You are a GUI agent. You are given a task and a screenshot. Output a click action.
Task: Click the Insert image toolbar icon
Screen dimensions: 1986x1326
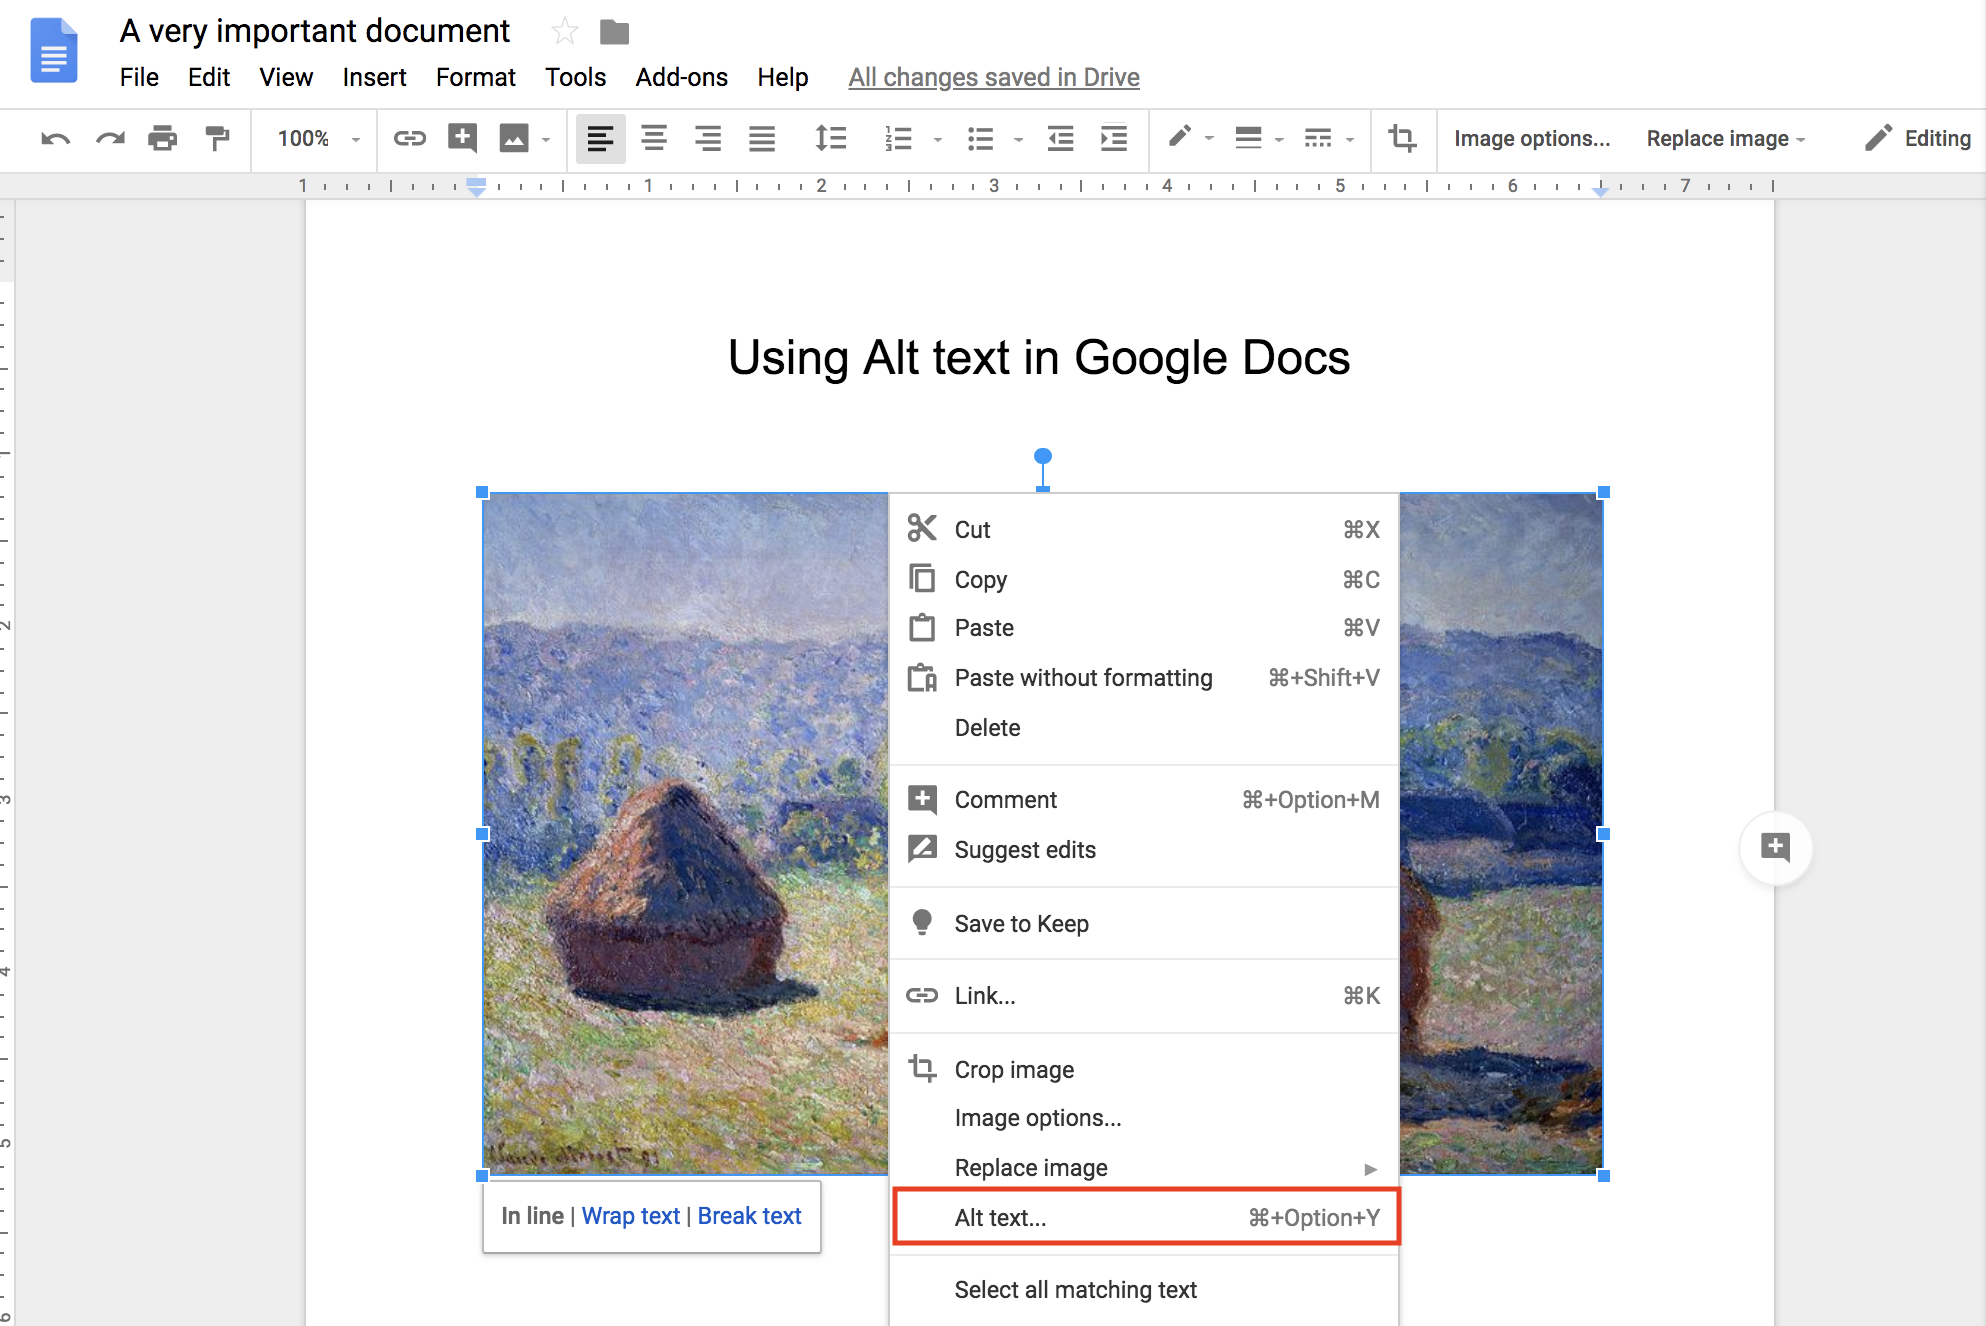pos(514,138)
